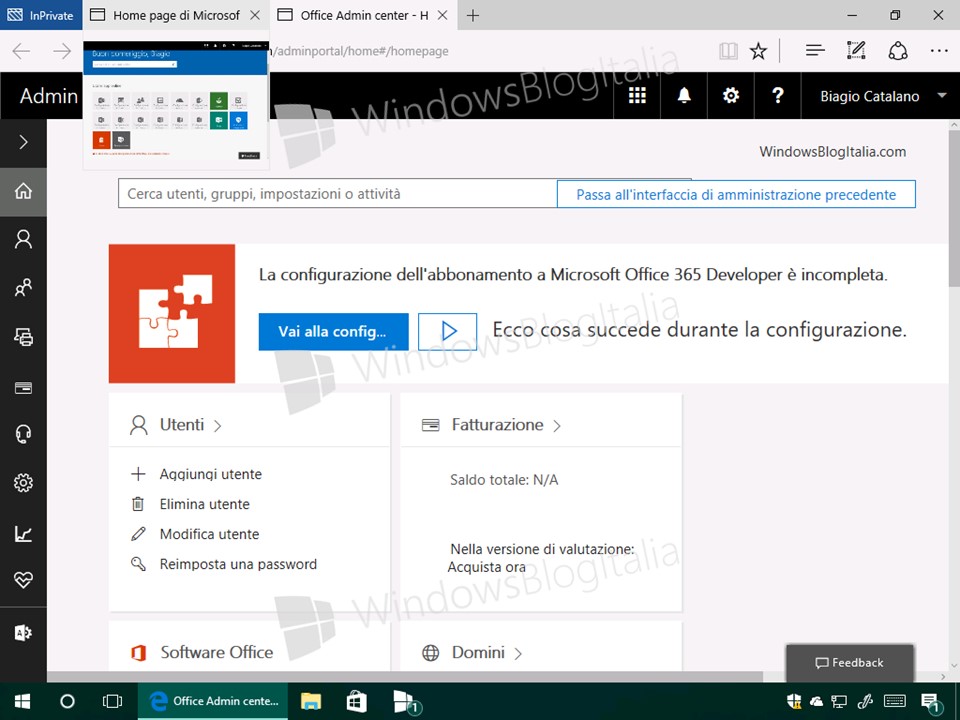Close the Office Admin center tab

point(443,15)
